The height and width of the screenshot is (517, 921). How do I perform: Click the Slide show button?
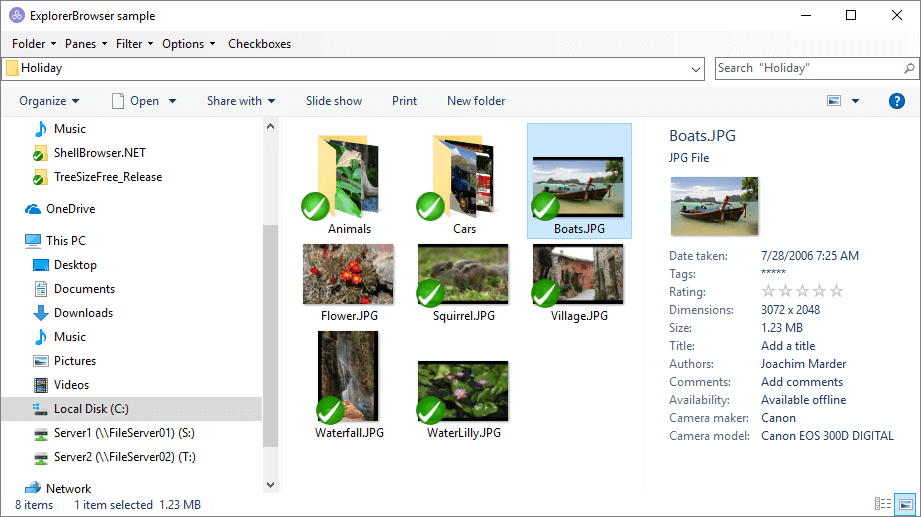[334, 101]
